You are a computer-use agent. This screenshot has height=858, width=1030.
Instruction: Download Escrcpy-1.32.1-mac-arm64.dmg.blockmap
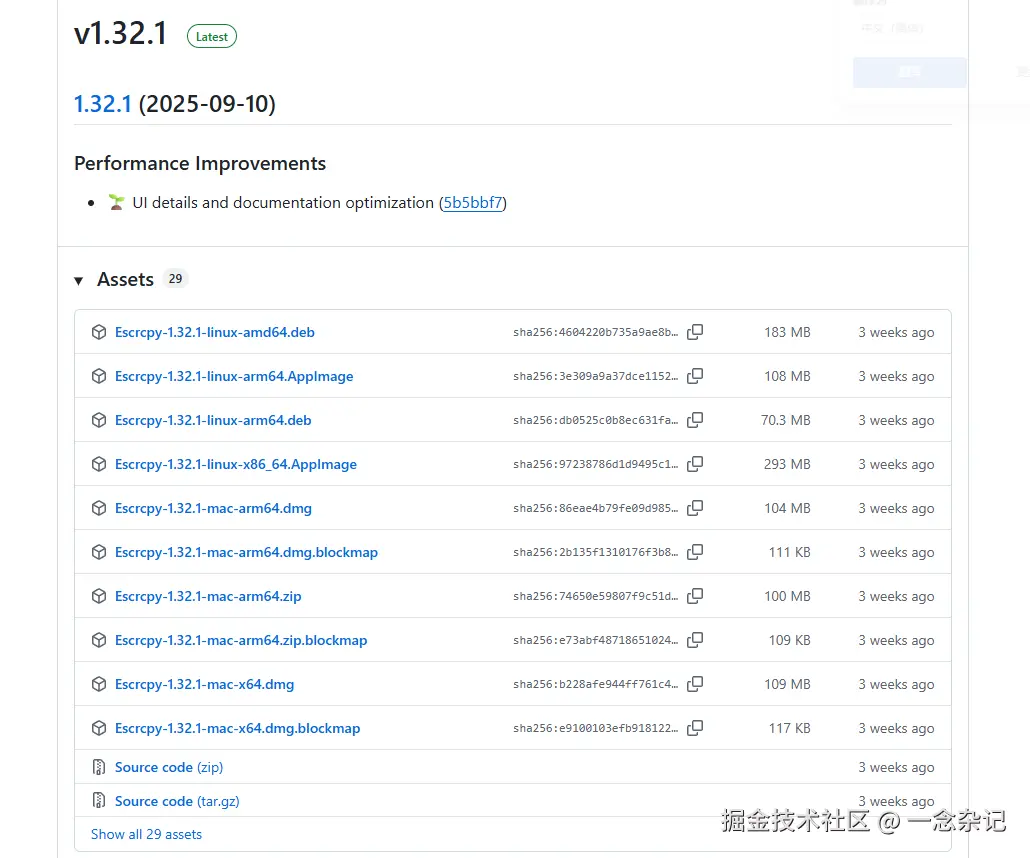click(246, 553)
